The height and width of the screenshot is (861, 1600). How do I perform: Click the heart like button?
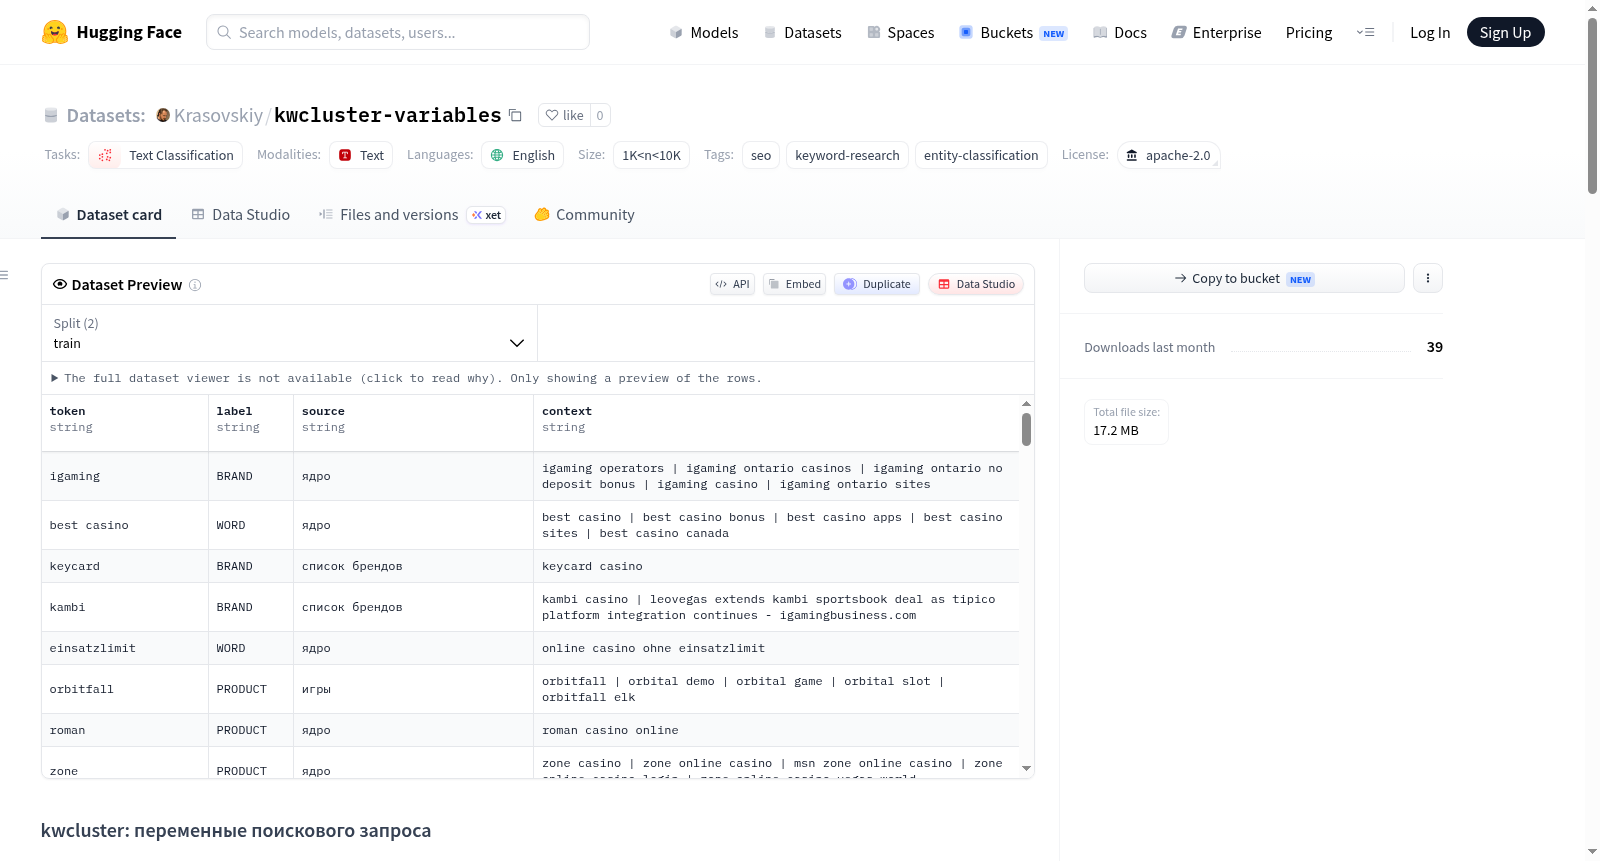564,115
